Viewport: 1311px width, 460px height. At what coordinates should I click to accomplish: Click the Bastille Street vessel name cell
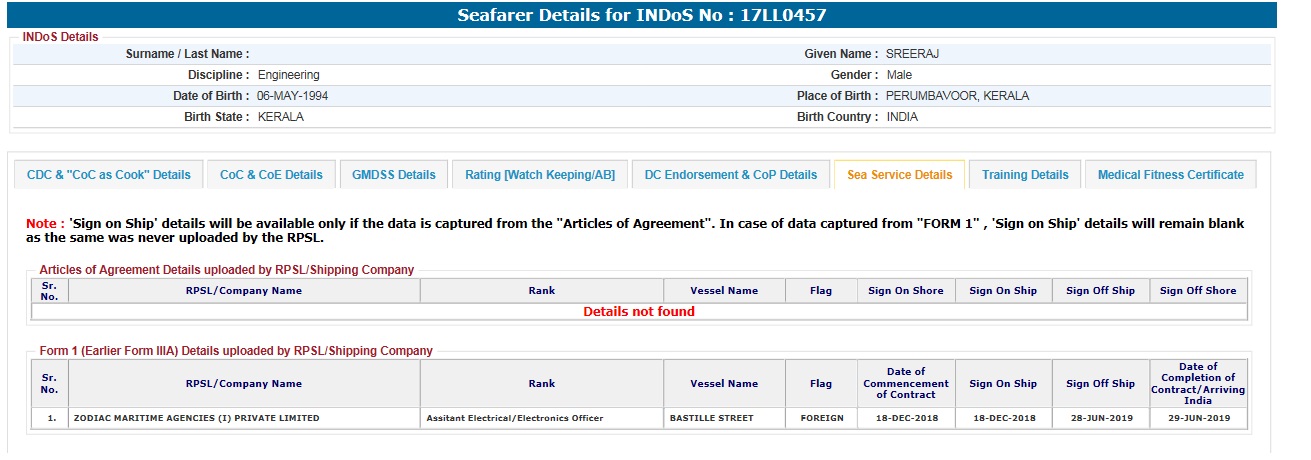713,418
